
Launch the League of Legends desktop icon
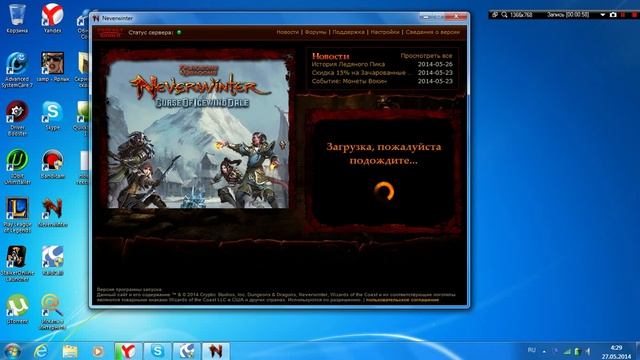click(17, 215)
